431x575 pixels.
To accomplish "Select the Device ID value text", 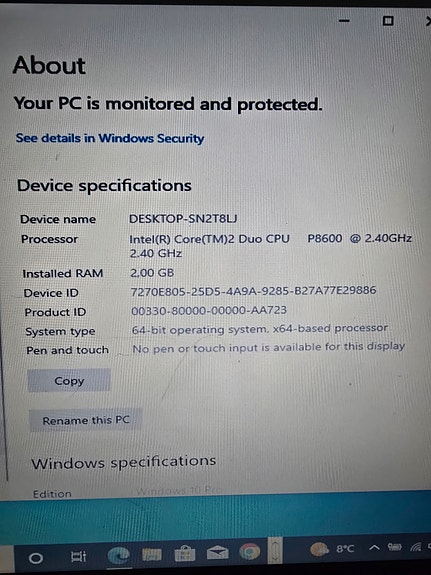I will pos(253,291).
